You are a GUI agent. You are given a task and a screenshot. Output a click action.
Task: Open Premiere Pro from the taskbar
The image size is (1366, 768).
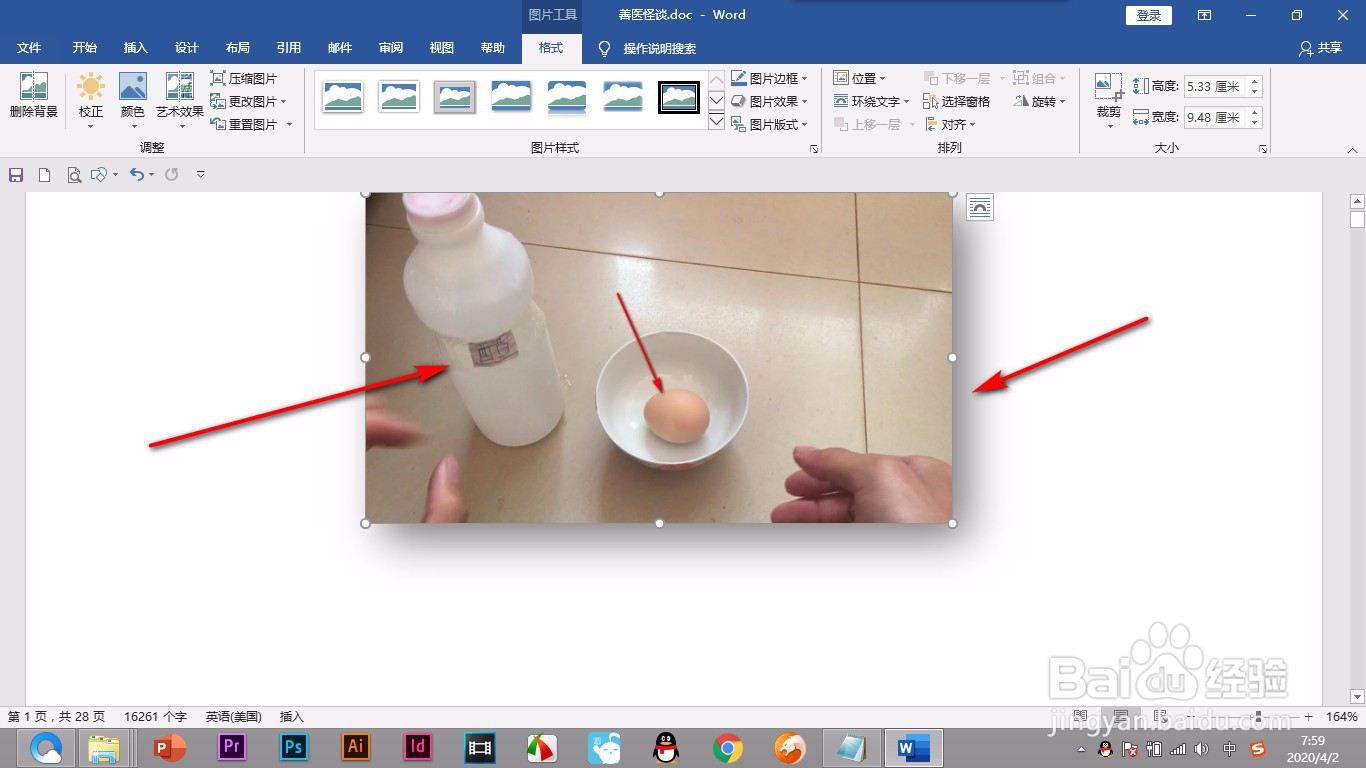[x=232, y=748]
